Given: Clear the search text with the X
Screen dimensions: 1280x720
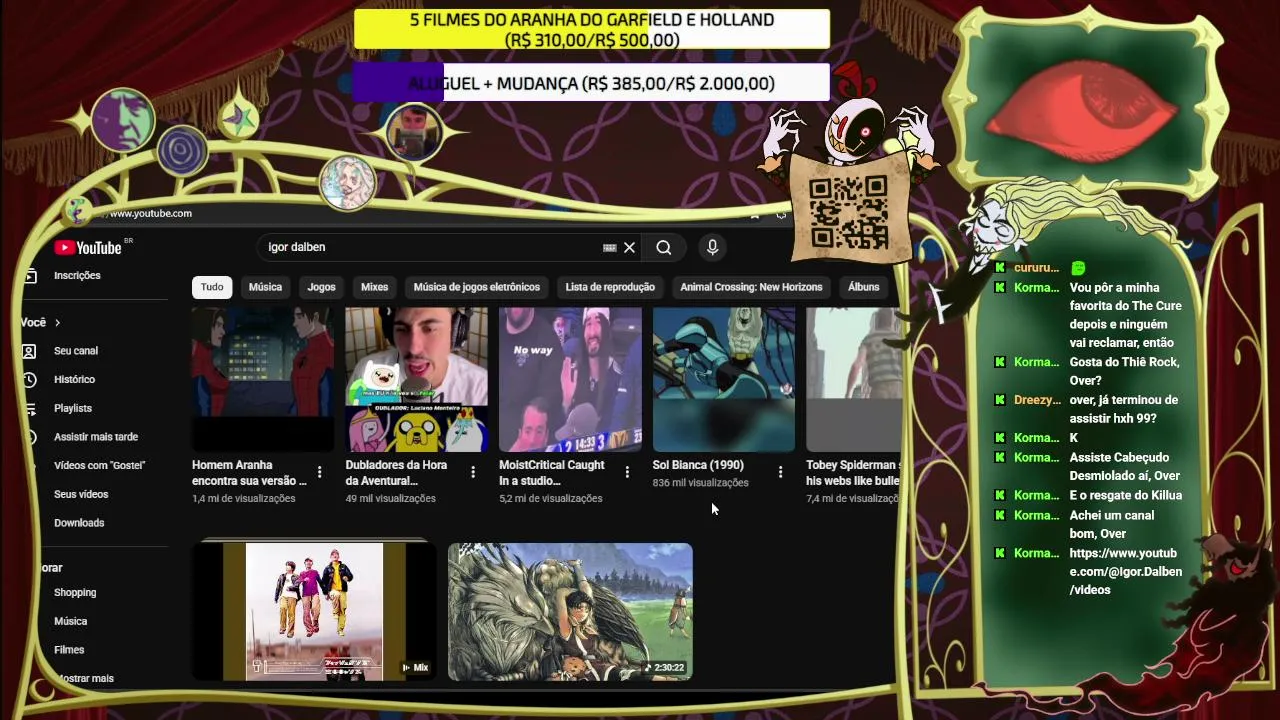Looking at the screenshot, I should click(630, 248).
